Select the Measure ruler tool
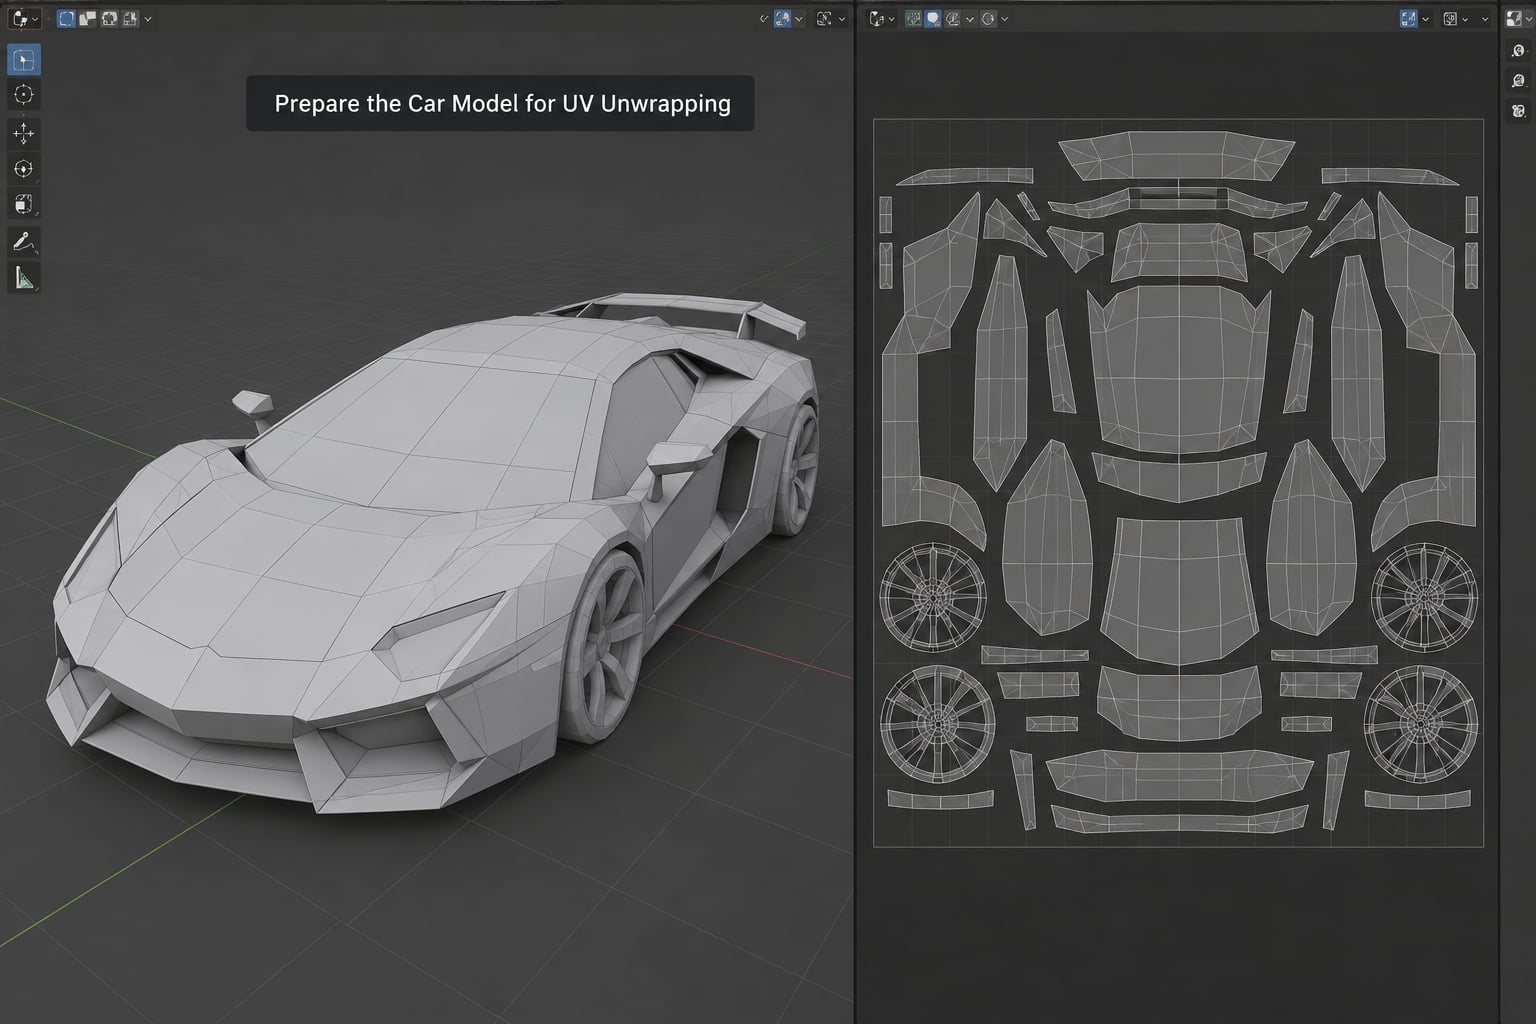This screenshot has height=1024, width=1536. [23, 278]
